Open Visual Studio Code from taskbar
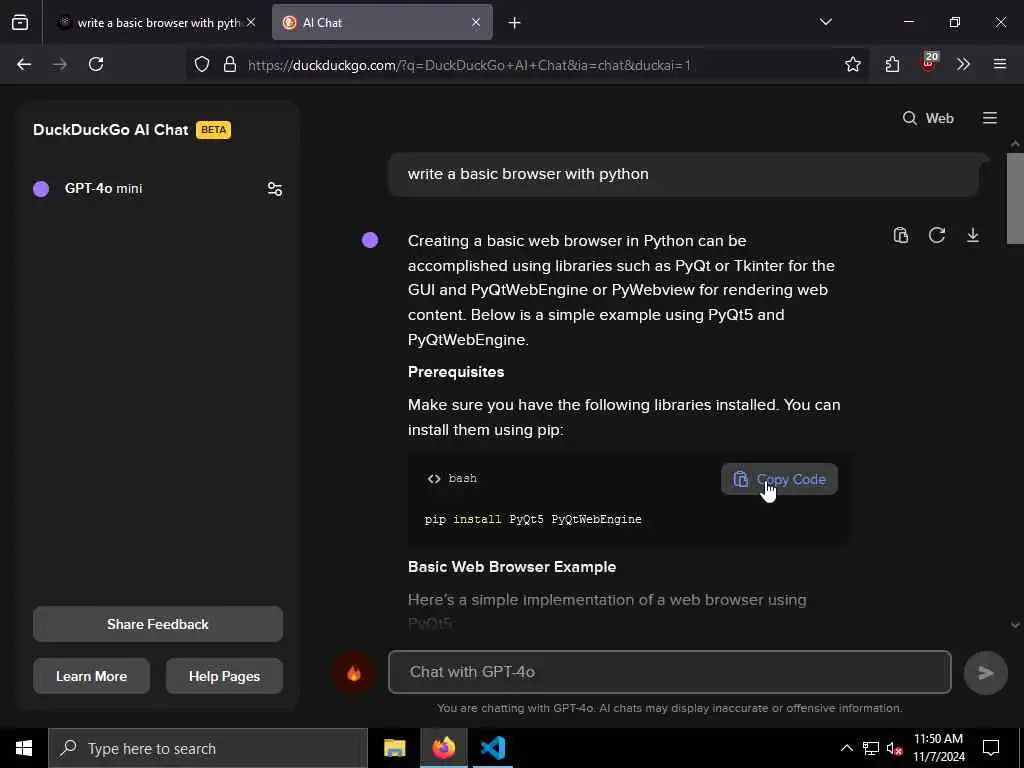 [x=492, y=748]
